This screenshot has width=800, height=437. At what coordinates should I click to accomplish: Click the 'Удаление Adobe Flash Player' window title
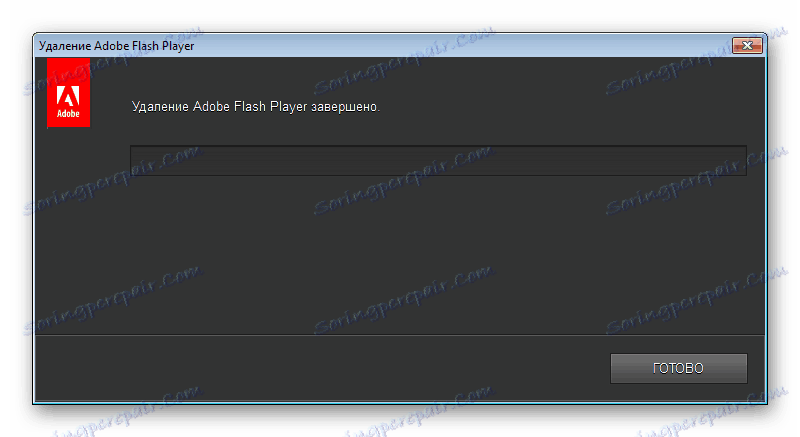click(116, 46)
